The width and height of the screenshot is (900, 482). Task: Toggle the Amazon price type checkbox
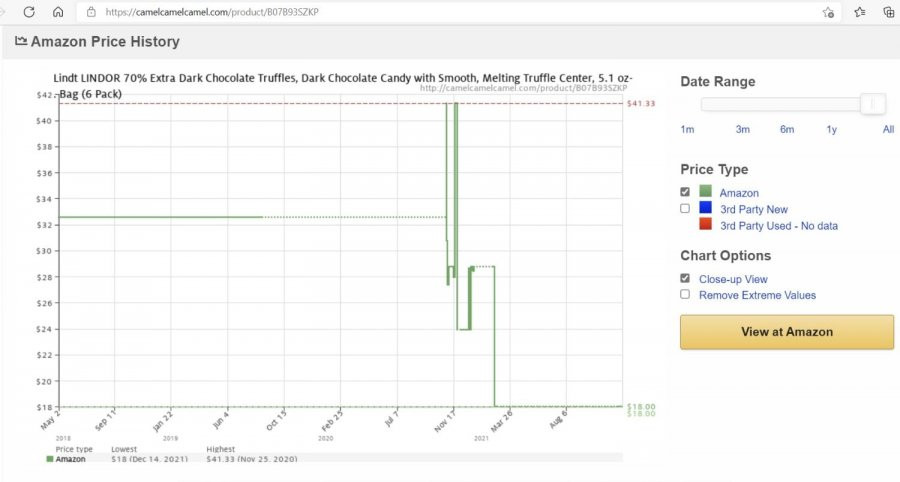point(685,192)
